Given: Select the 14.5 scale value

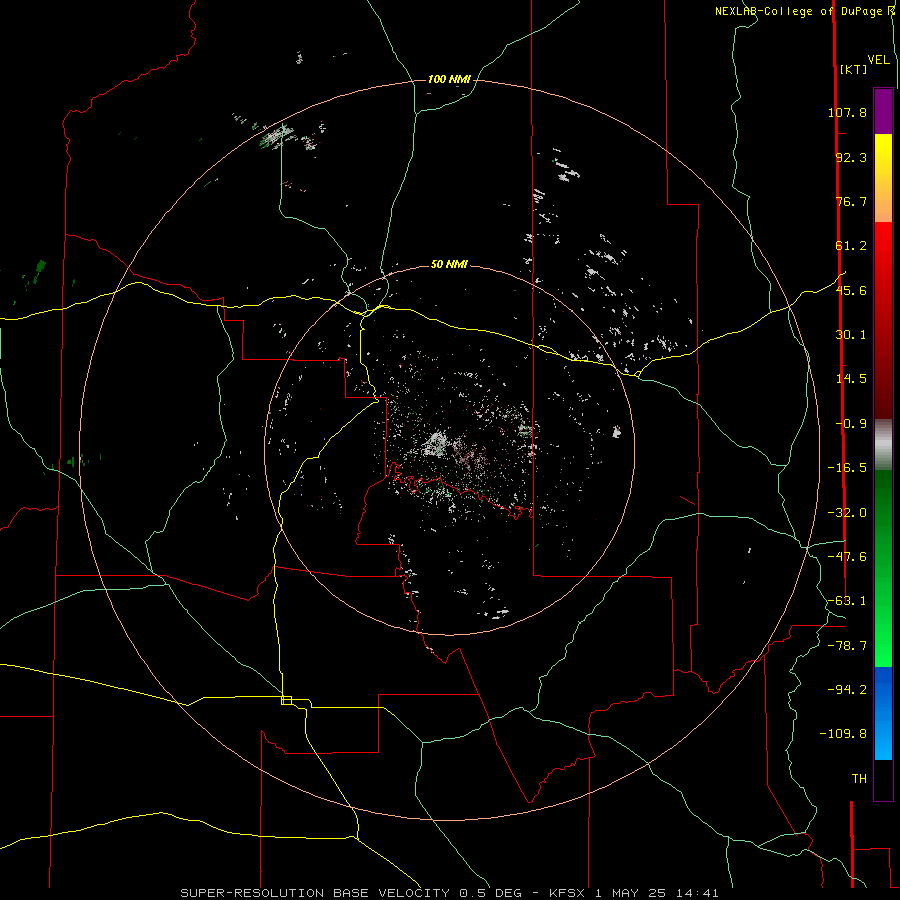Looking at the screenshot, I should tap(851, 379).
